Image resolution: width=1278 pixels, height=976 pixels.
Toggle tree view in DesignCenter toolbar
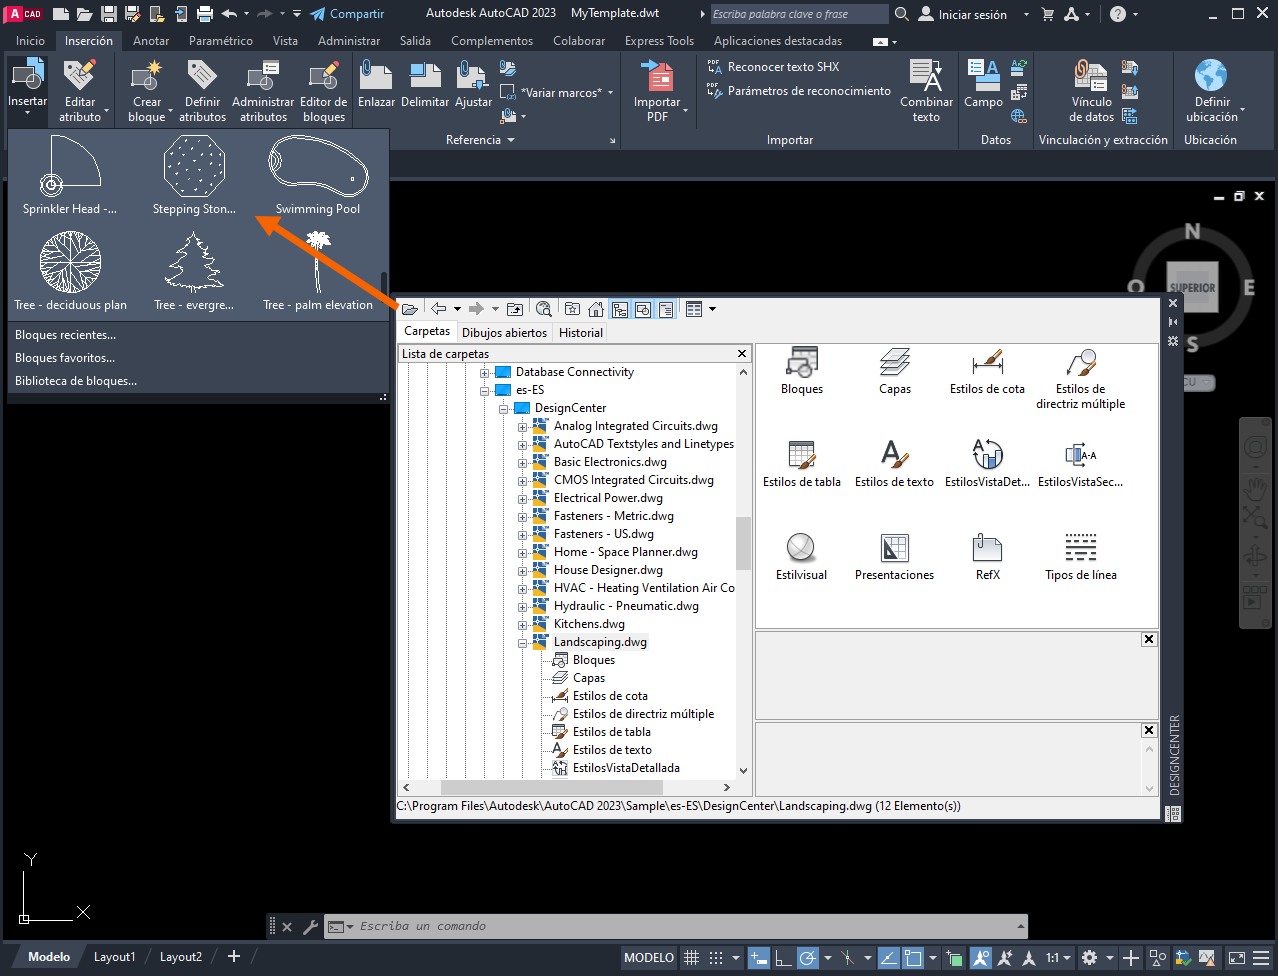pos(620,309)
